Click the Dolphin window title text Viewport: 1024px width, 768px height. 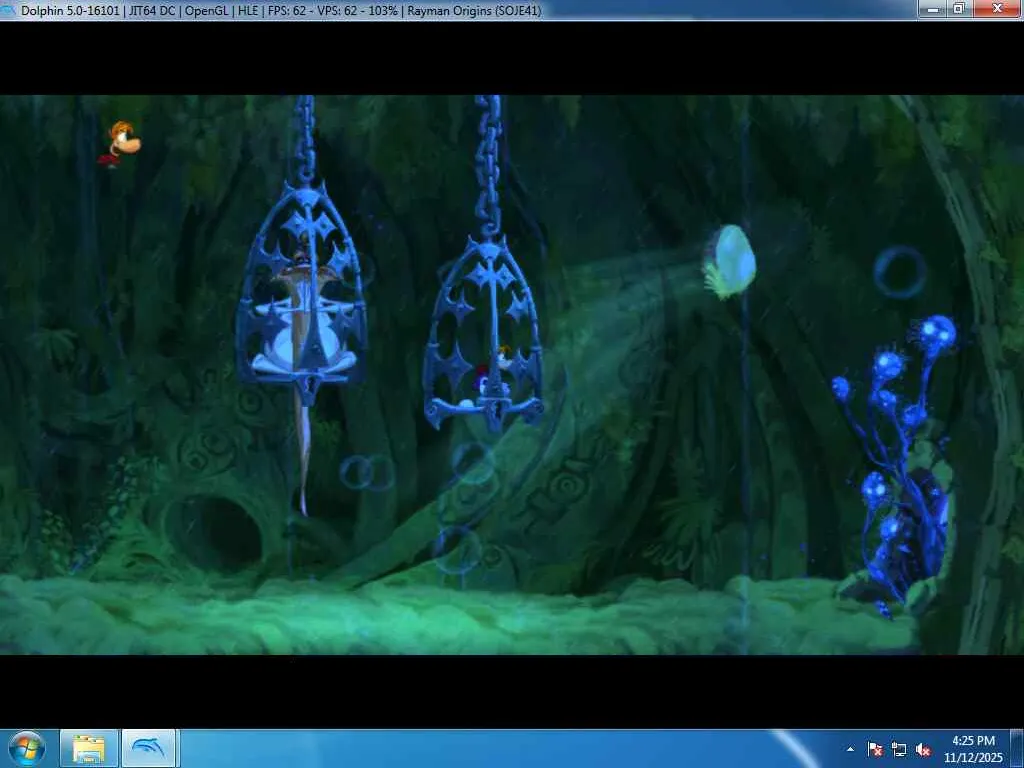281,10
